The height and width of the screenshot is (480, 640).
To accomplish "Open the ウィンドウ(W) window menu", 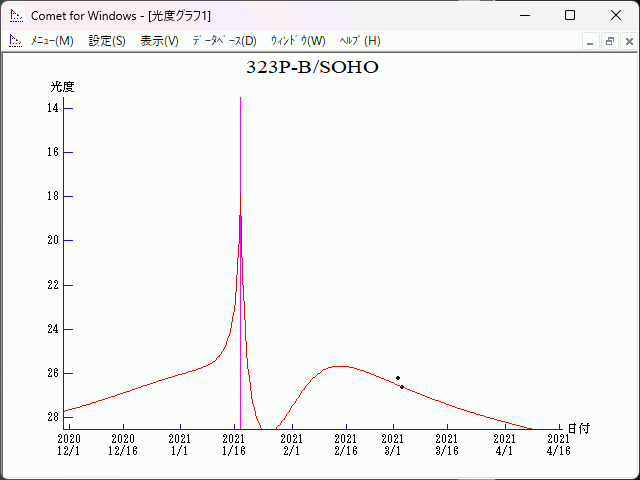I will click(x=298, y=41).
